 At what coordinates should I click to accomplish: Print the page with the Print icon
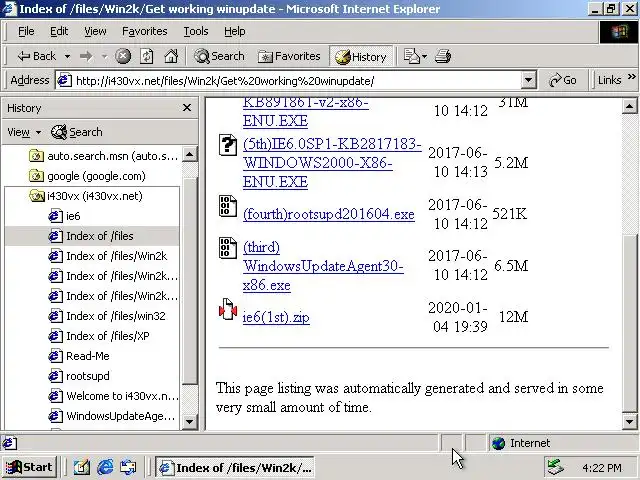point(443,56)
